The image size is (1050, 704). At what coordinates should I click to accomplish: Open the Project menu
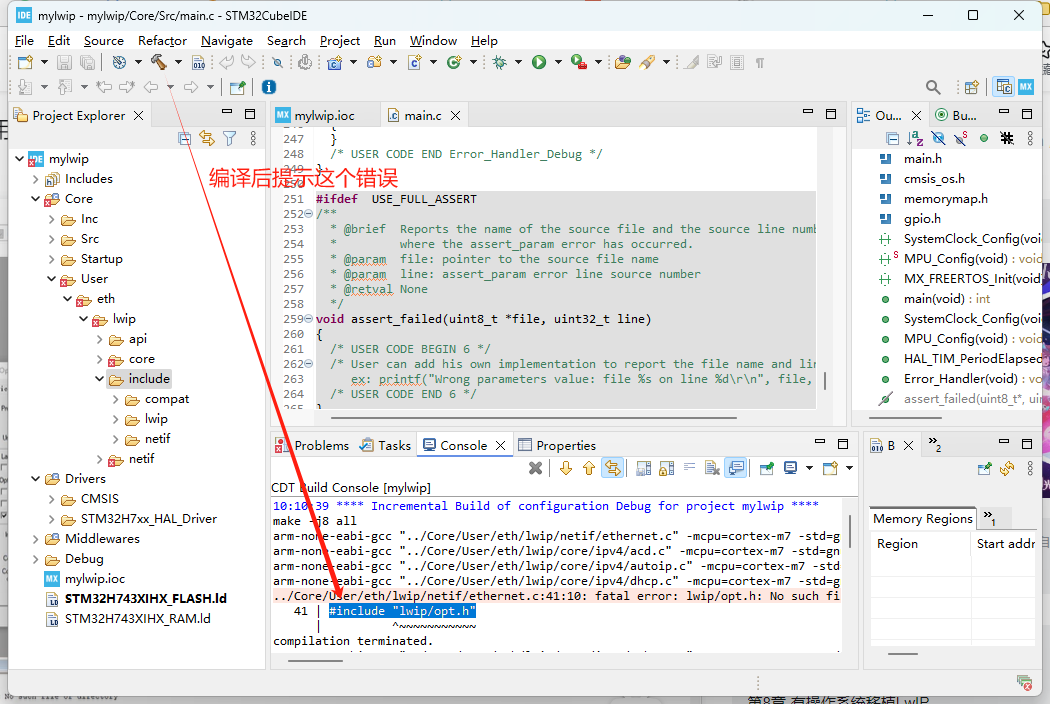pyautogui.click(x=339, y=41)
